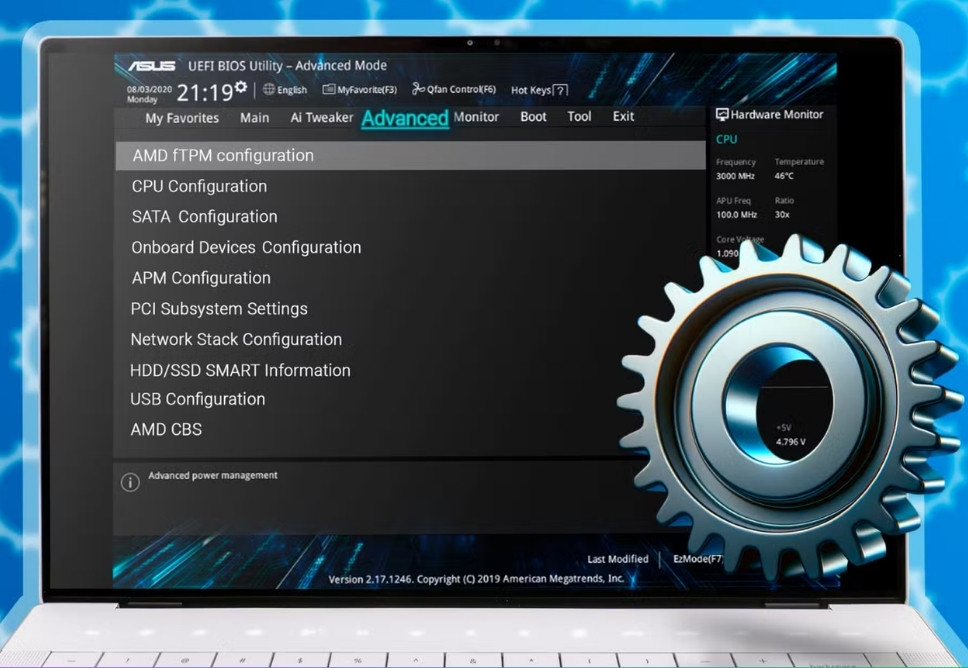Expand AMD fTPM configuration
968x668 pixels.
(x=223, y=156)
